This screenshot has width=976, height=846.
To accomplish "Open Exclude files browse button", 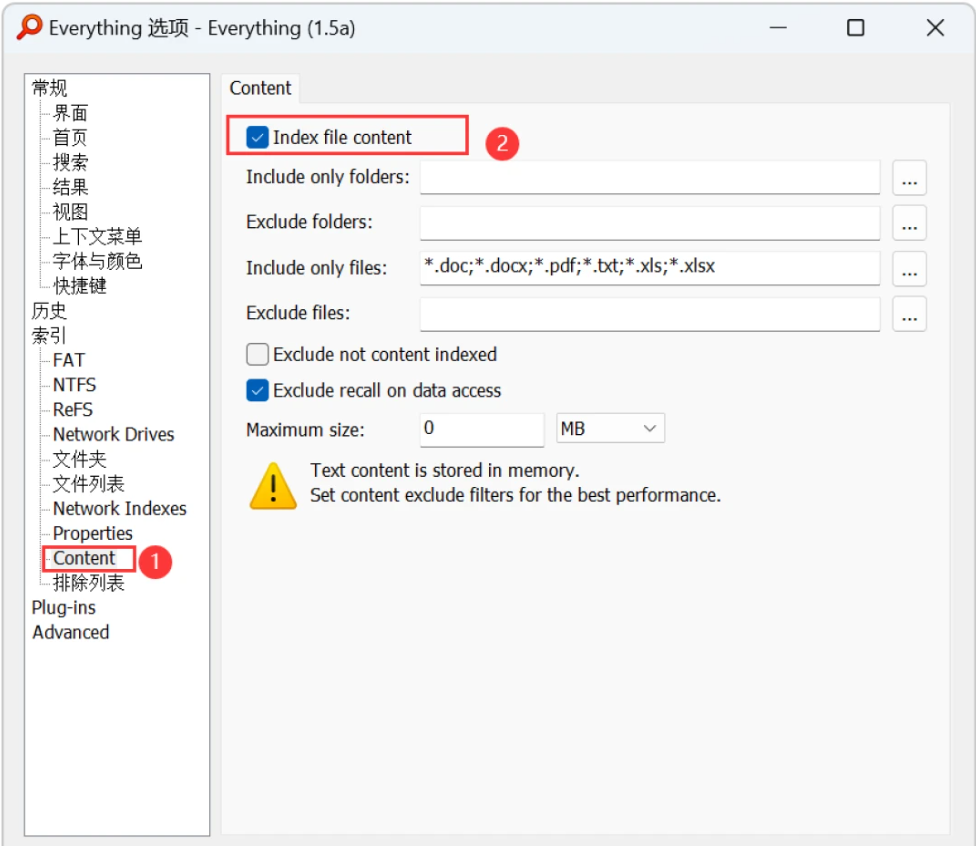I will (909, 314).
